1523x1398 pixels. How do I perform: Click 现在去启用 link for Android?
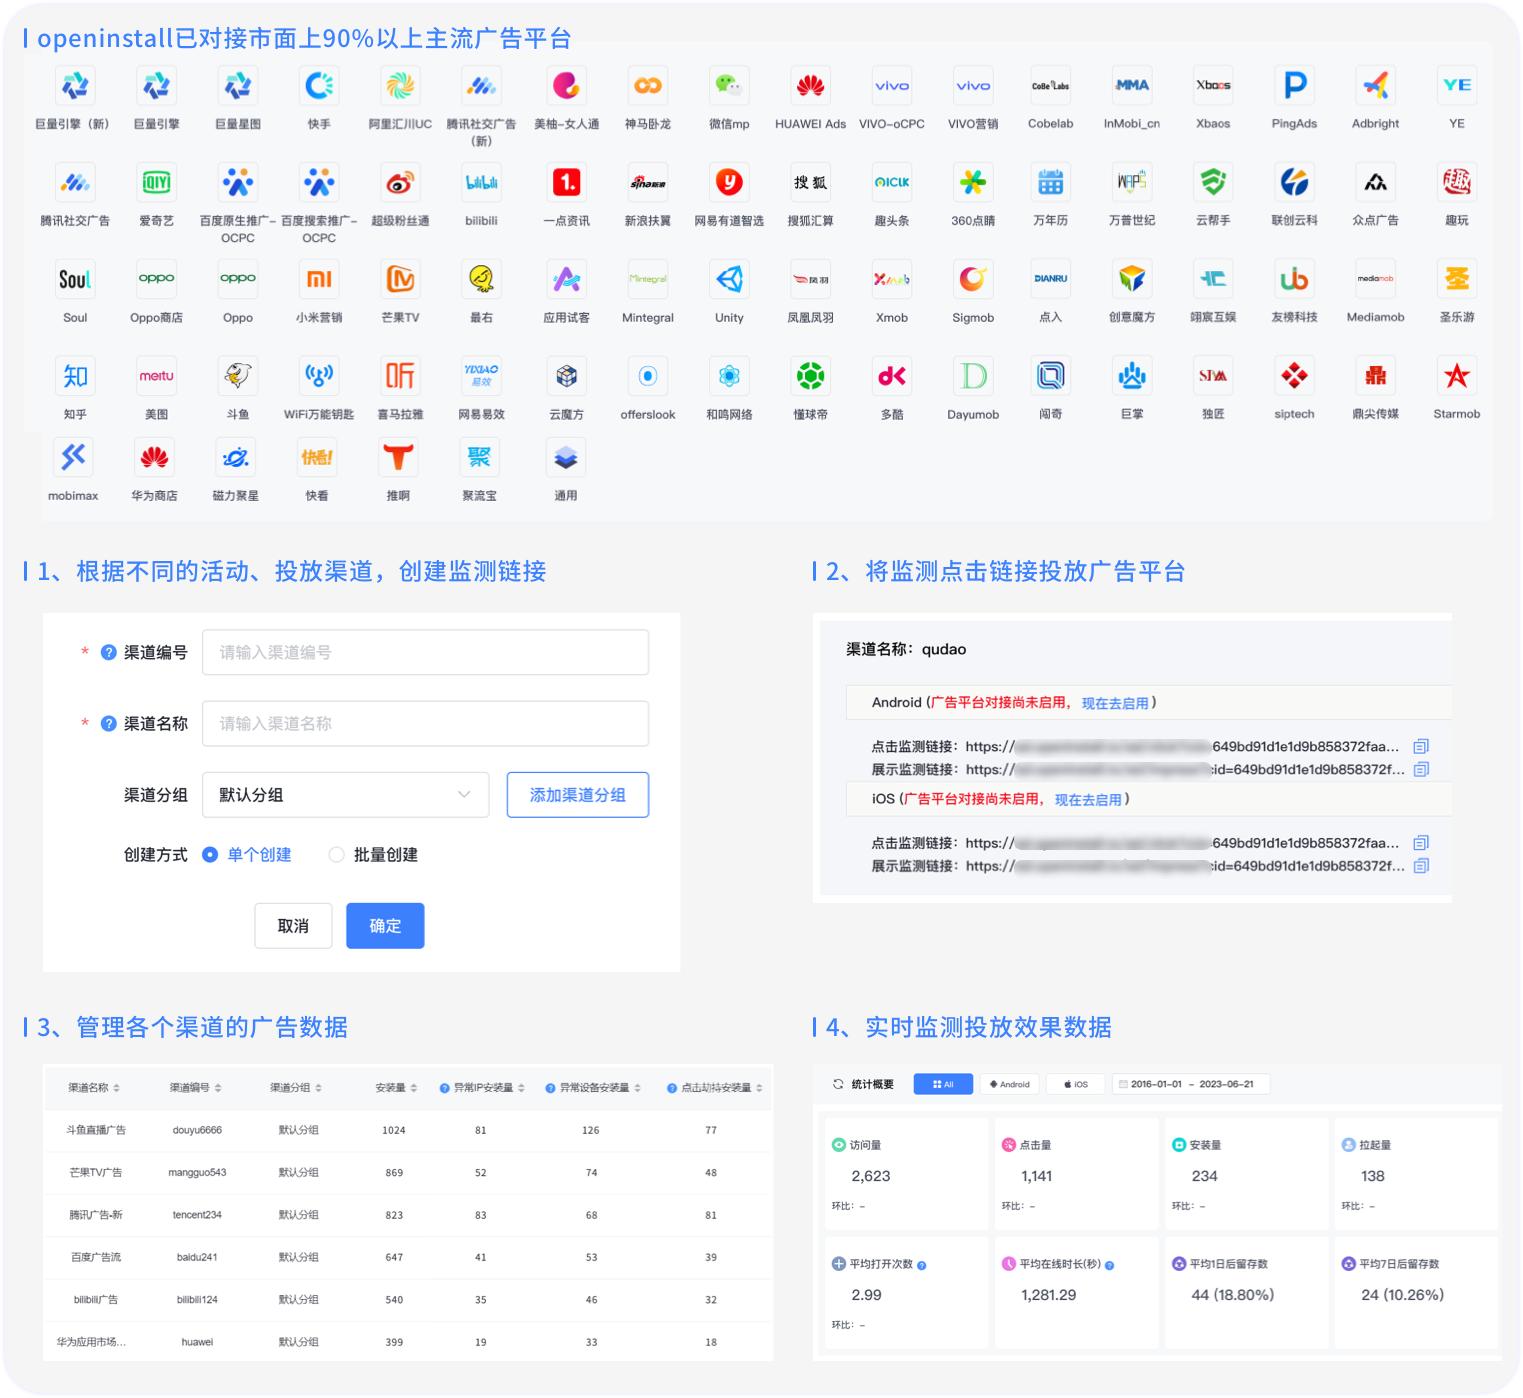(x=1115, y=703)
